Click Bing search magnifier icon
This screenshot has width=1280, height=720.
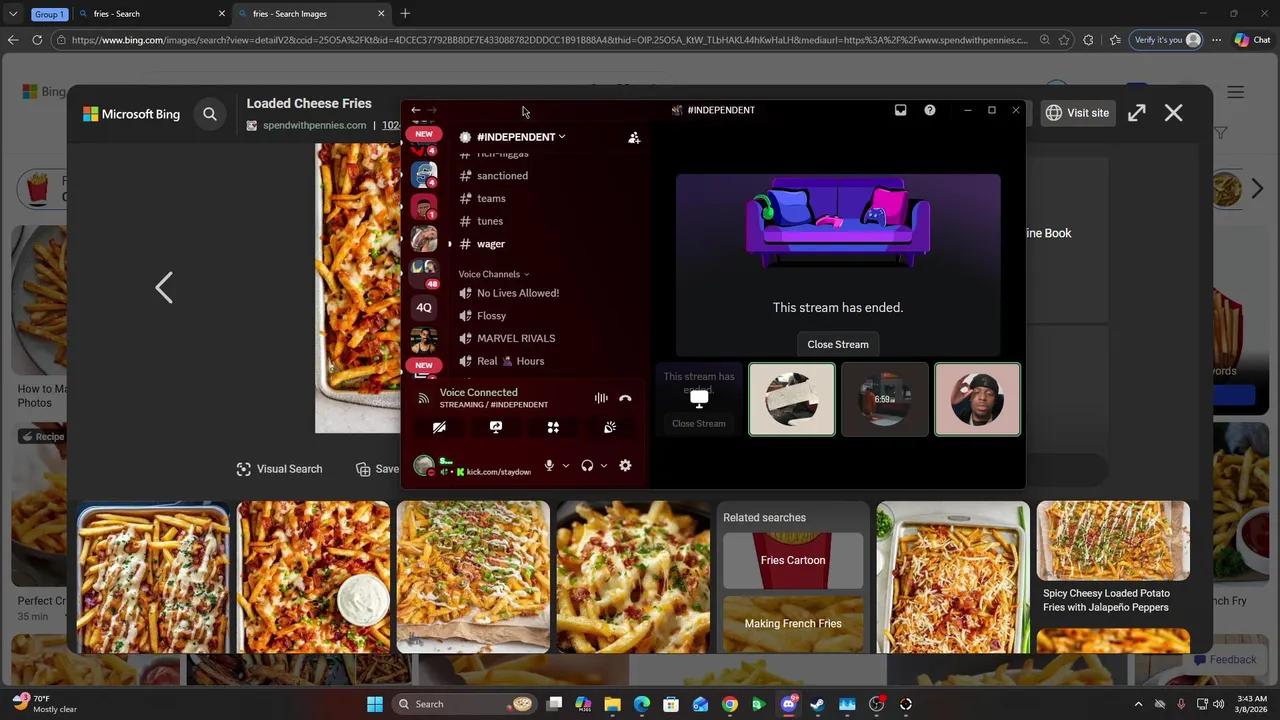click(210, 114)
